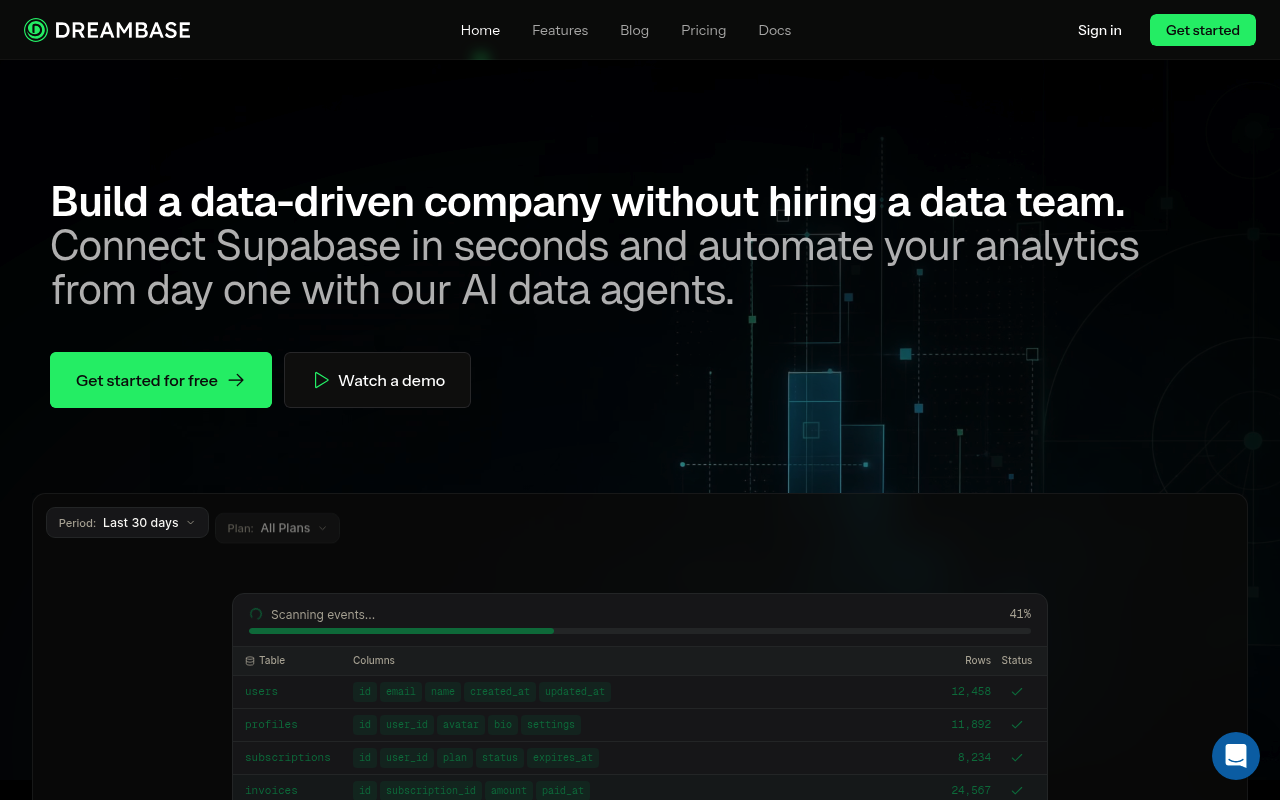The image size is (1280, 800).
Task: Click the expires_at column tag
Action: [563, 757]
